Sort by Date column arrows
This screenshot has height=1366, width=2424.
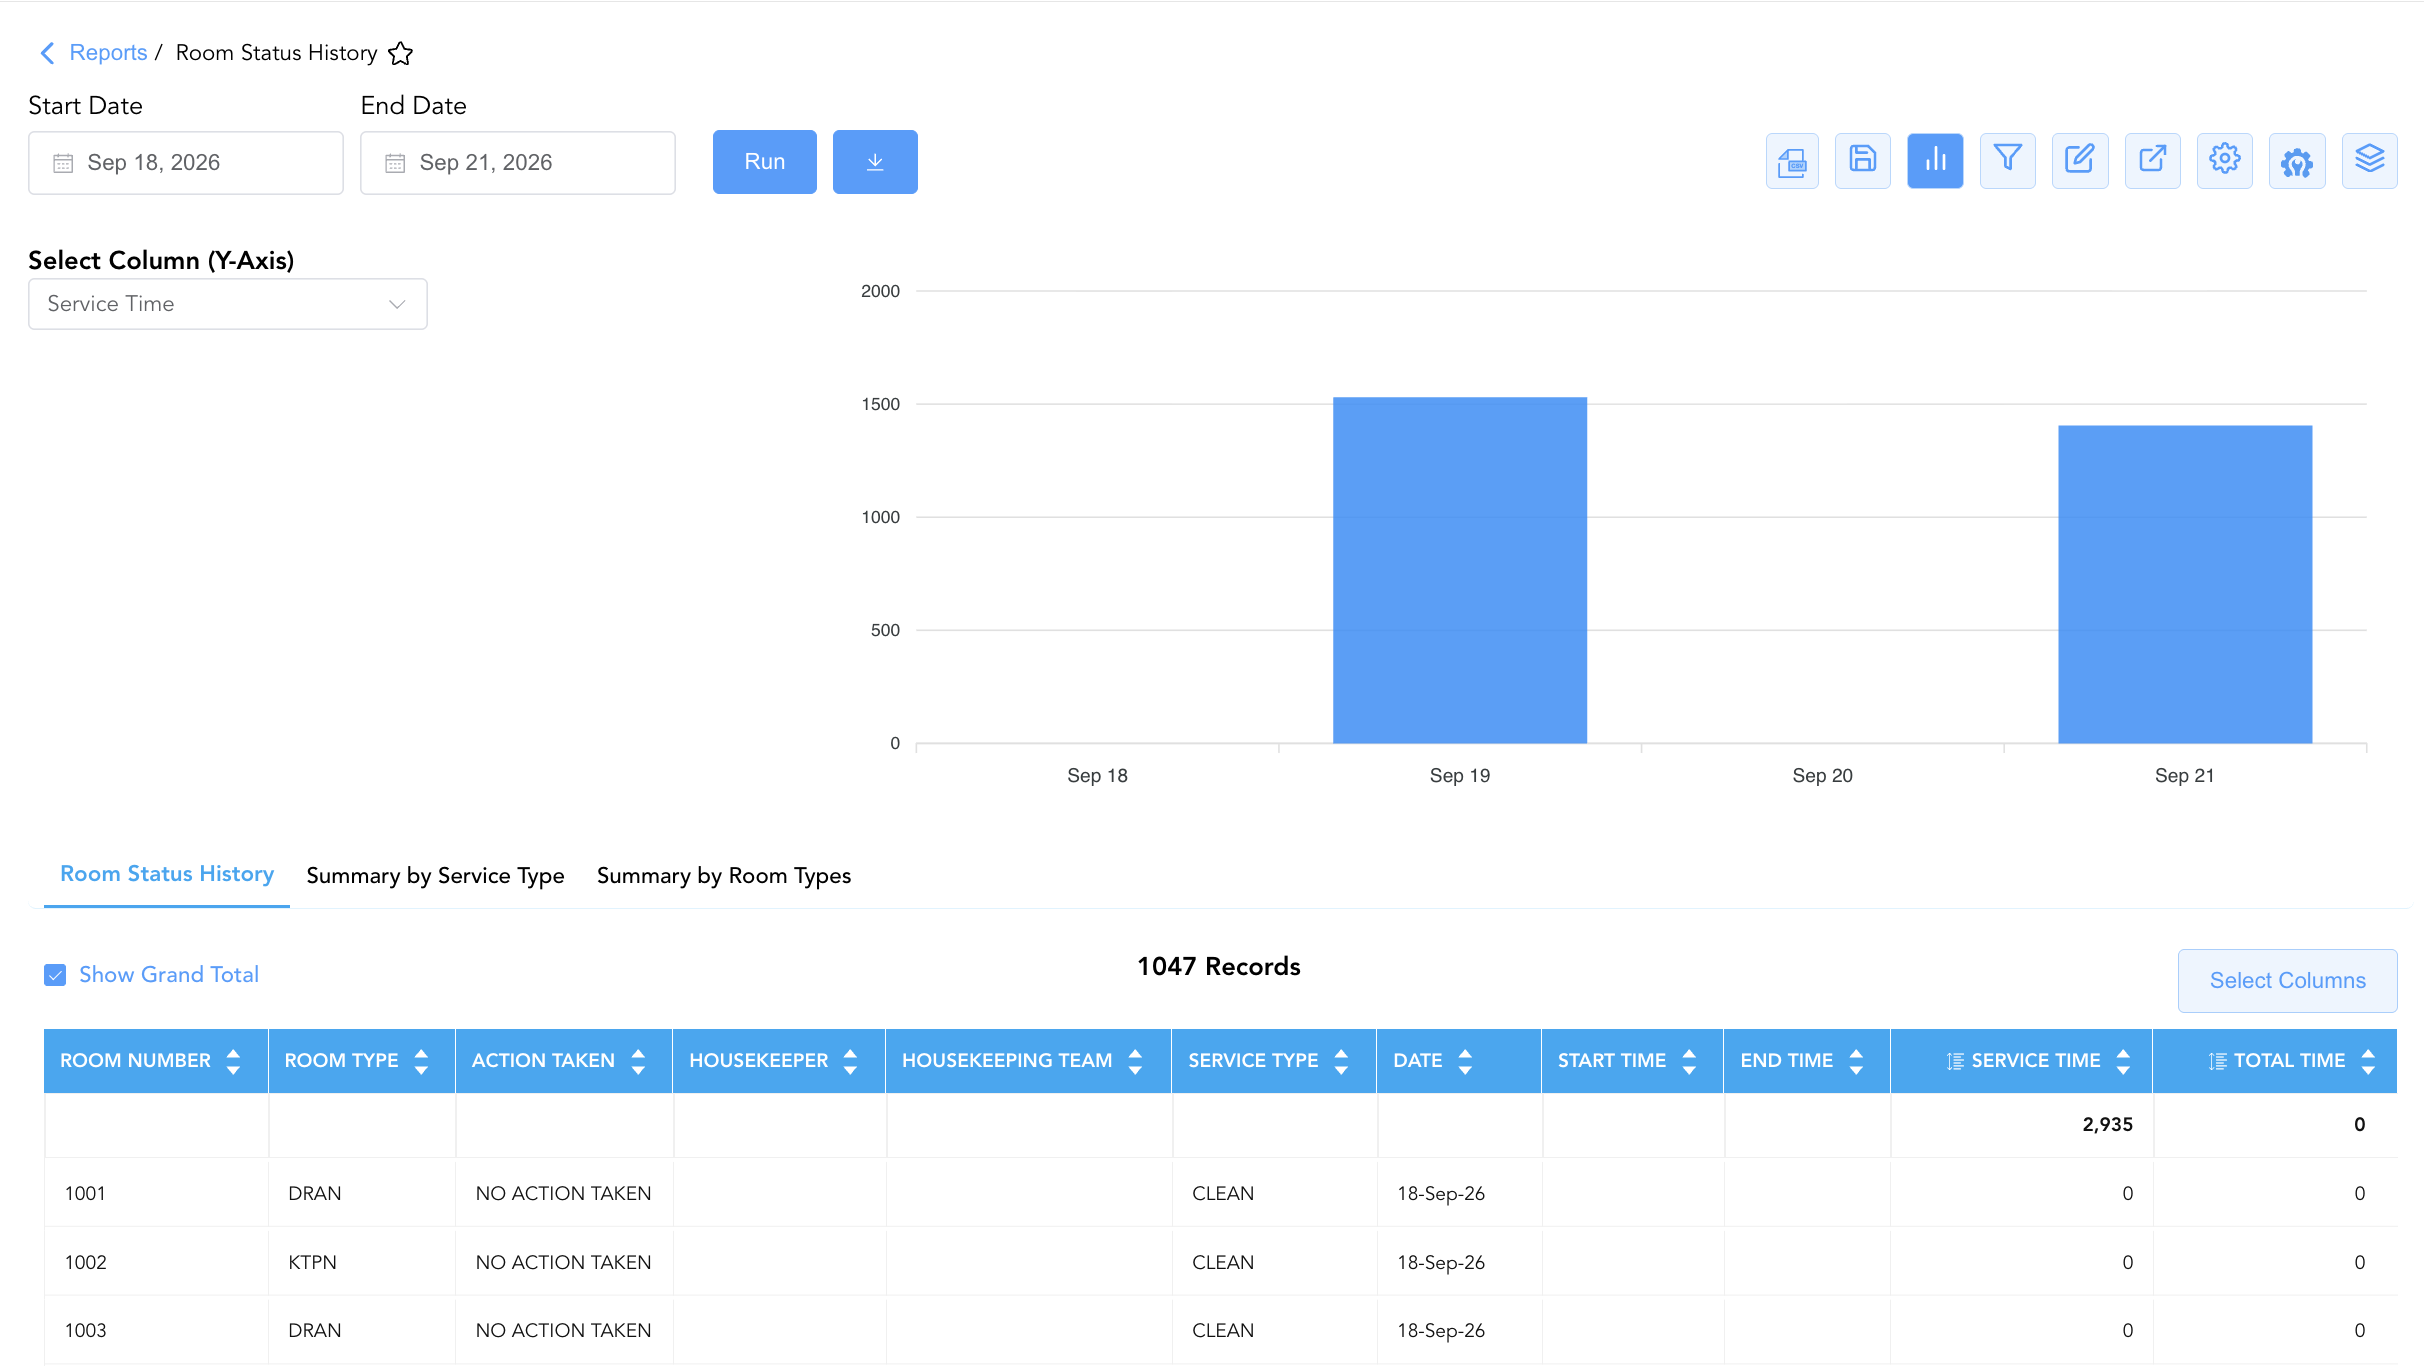tap(1465, 1061)
